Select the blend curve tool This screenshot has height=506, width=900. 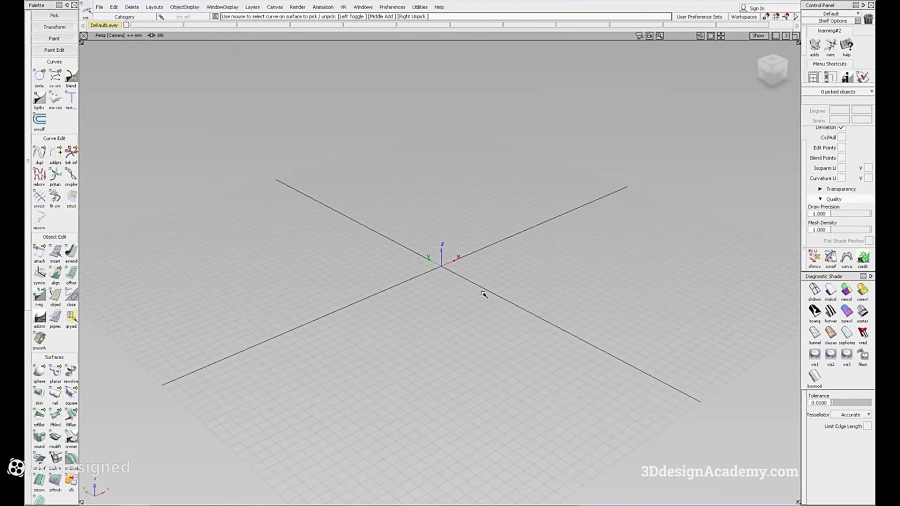click(x=71, y=76)
